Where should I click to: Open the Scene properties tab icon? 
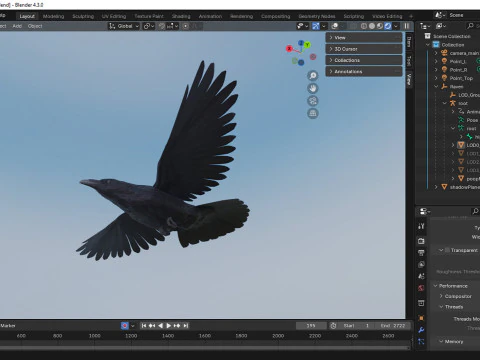421,276
